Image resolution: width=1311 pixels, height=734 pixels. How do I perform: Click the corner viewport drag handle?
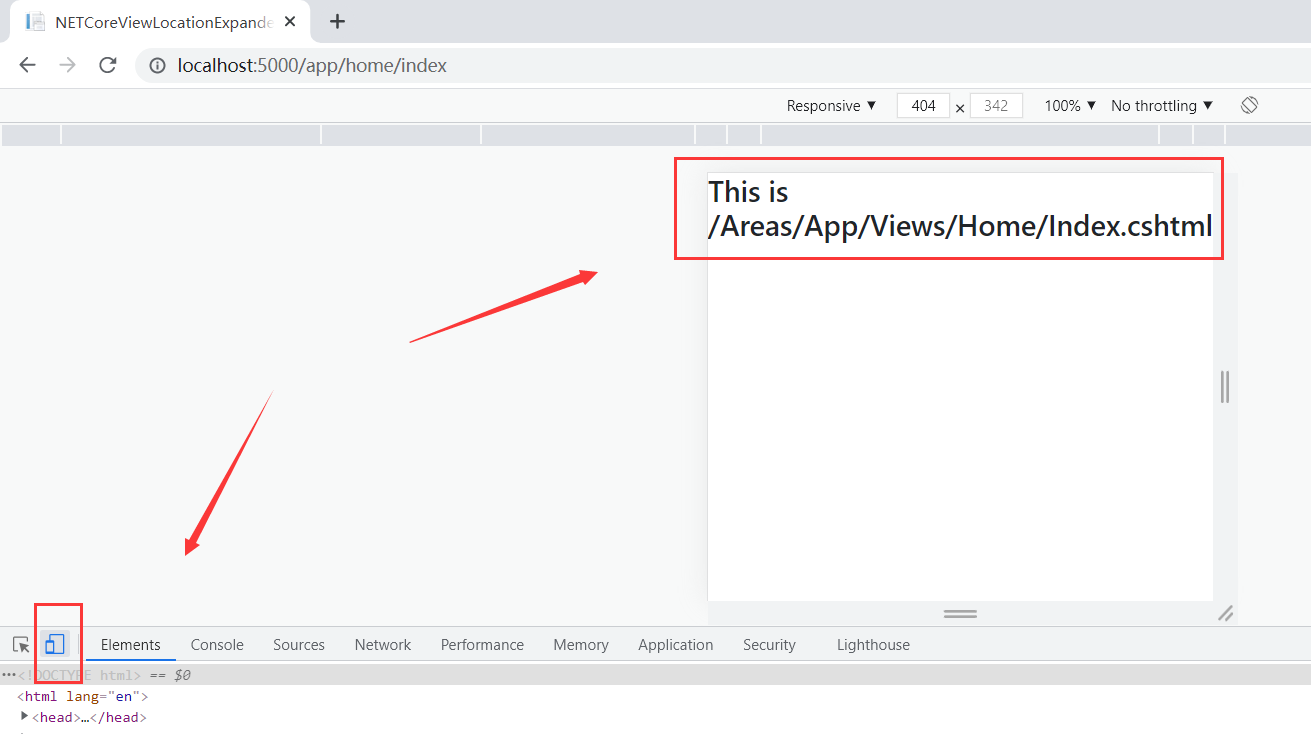point(1226,613)
